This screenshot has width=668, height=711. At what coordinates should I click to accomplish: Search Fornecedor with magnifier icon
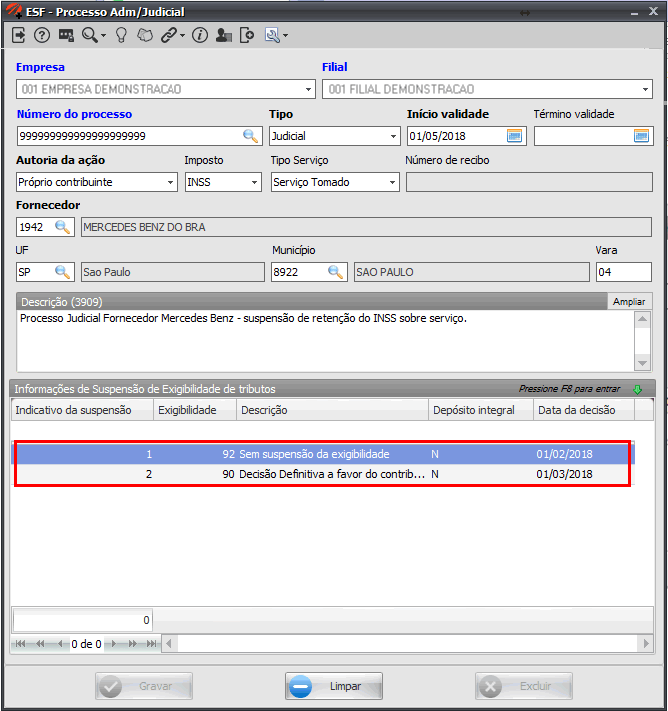click(x=63, y=227)
